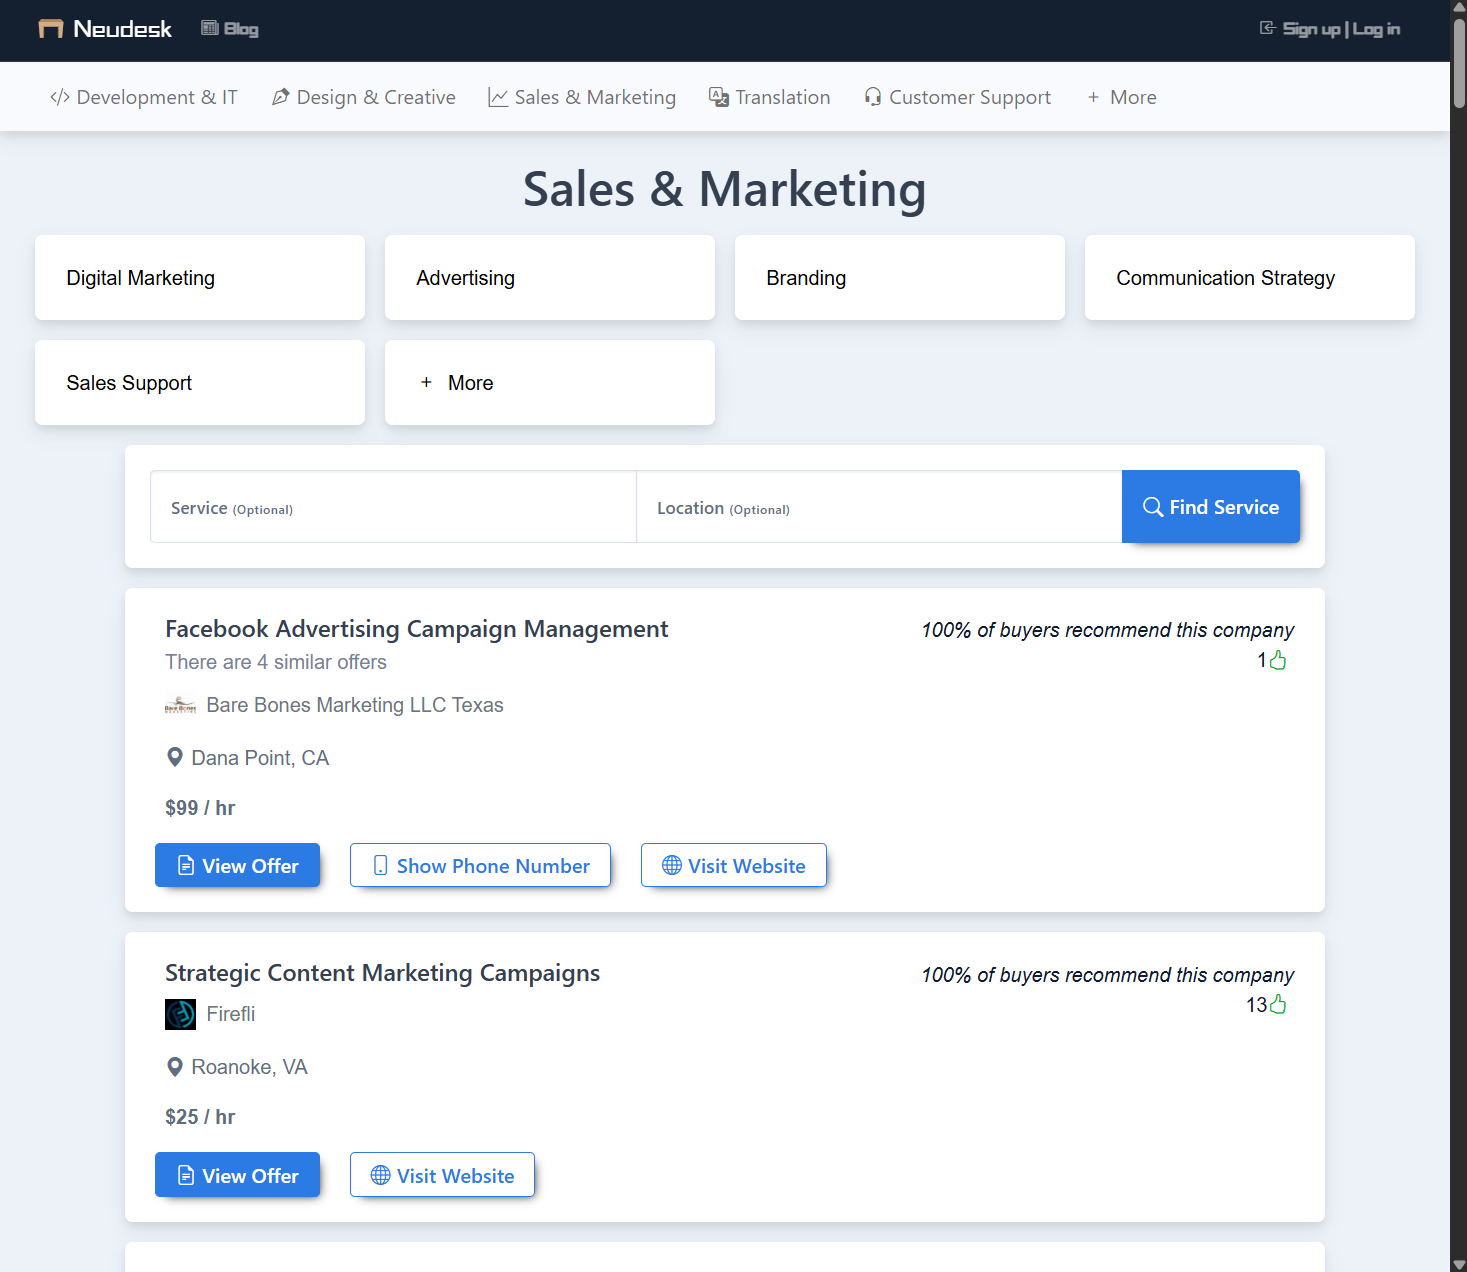This screenshot has height=1272, width=1467.
Task: Click the globe icon on Firefli's Visit Website
Action: [x=378, y=1175]
